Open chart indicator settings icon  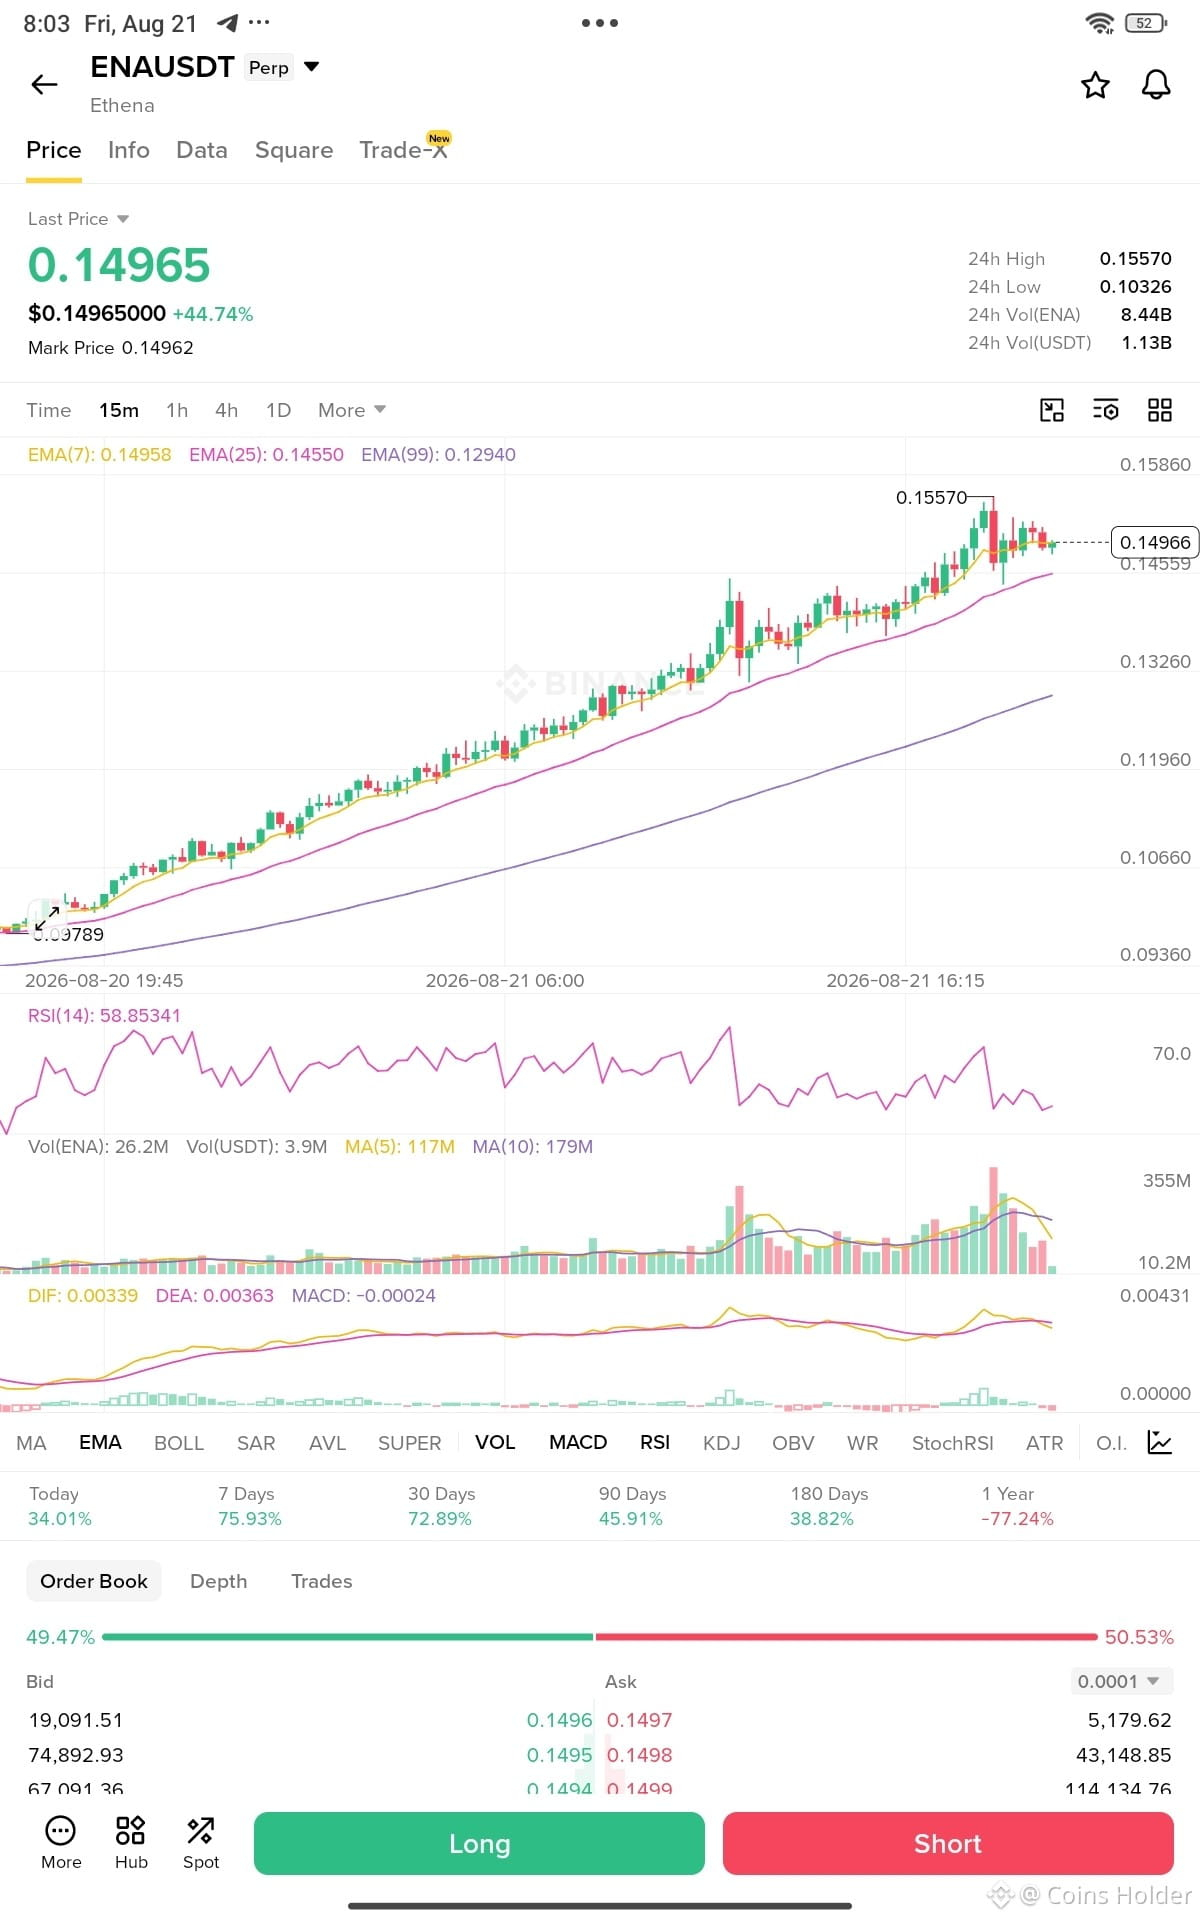(1105, 410)
